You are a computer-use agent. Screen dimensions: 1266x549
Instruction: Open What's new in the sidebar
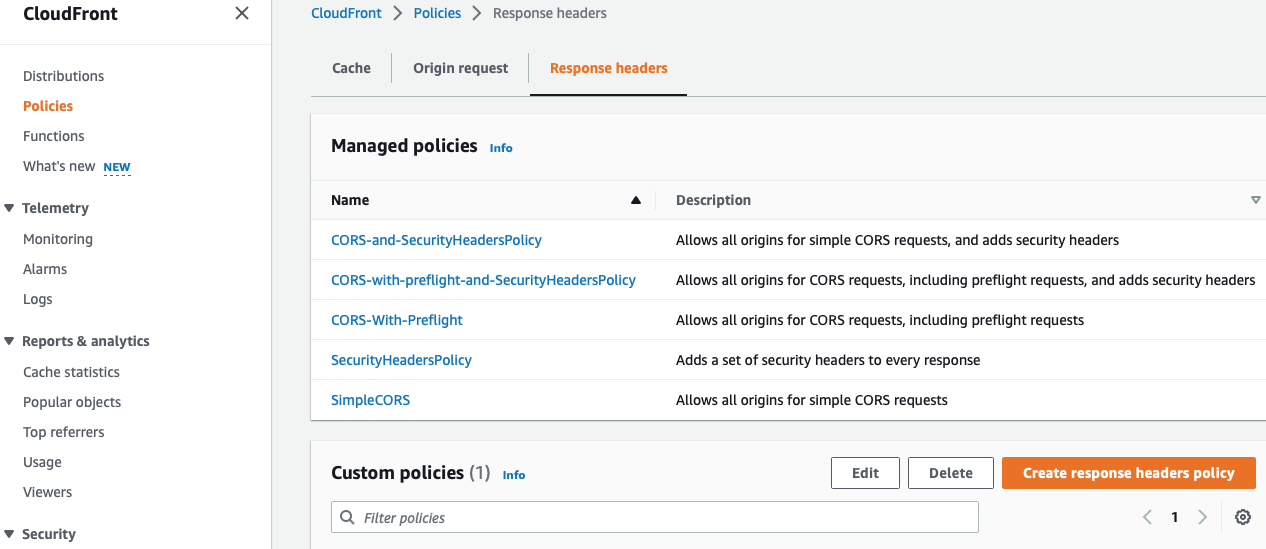[59, 166]
